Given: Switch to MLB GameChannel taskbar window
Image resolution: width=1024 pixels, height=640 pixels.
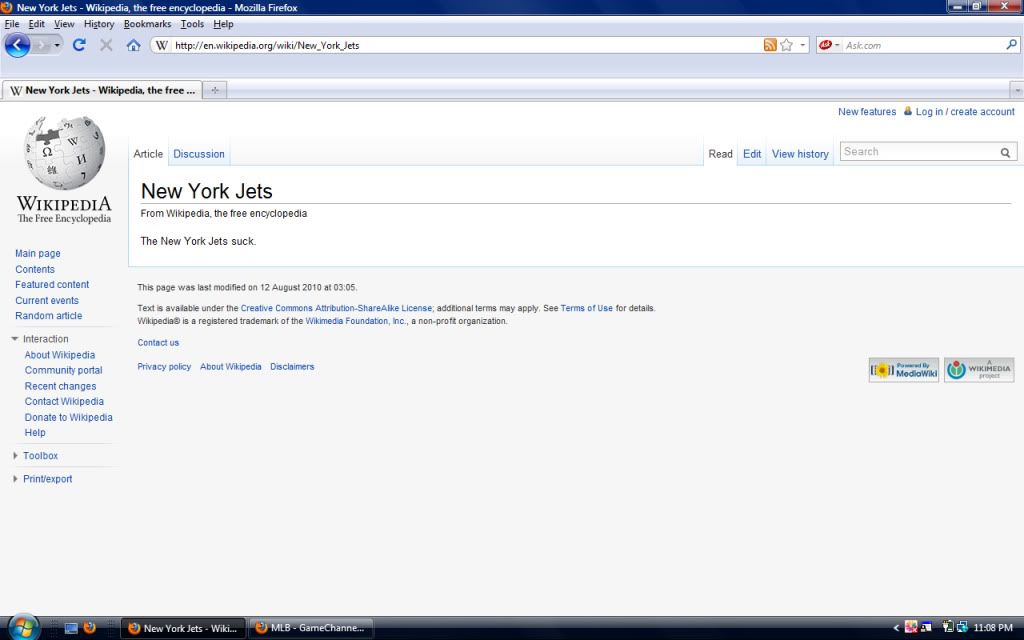Looking at the screenshot, I should 311,628.
